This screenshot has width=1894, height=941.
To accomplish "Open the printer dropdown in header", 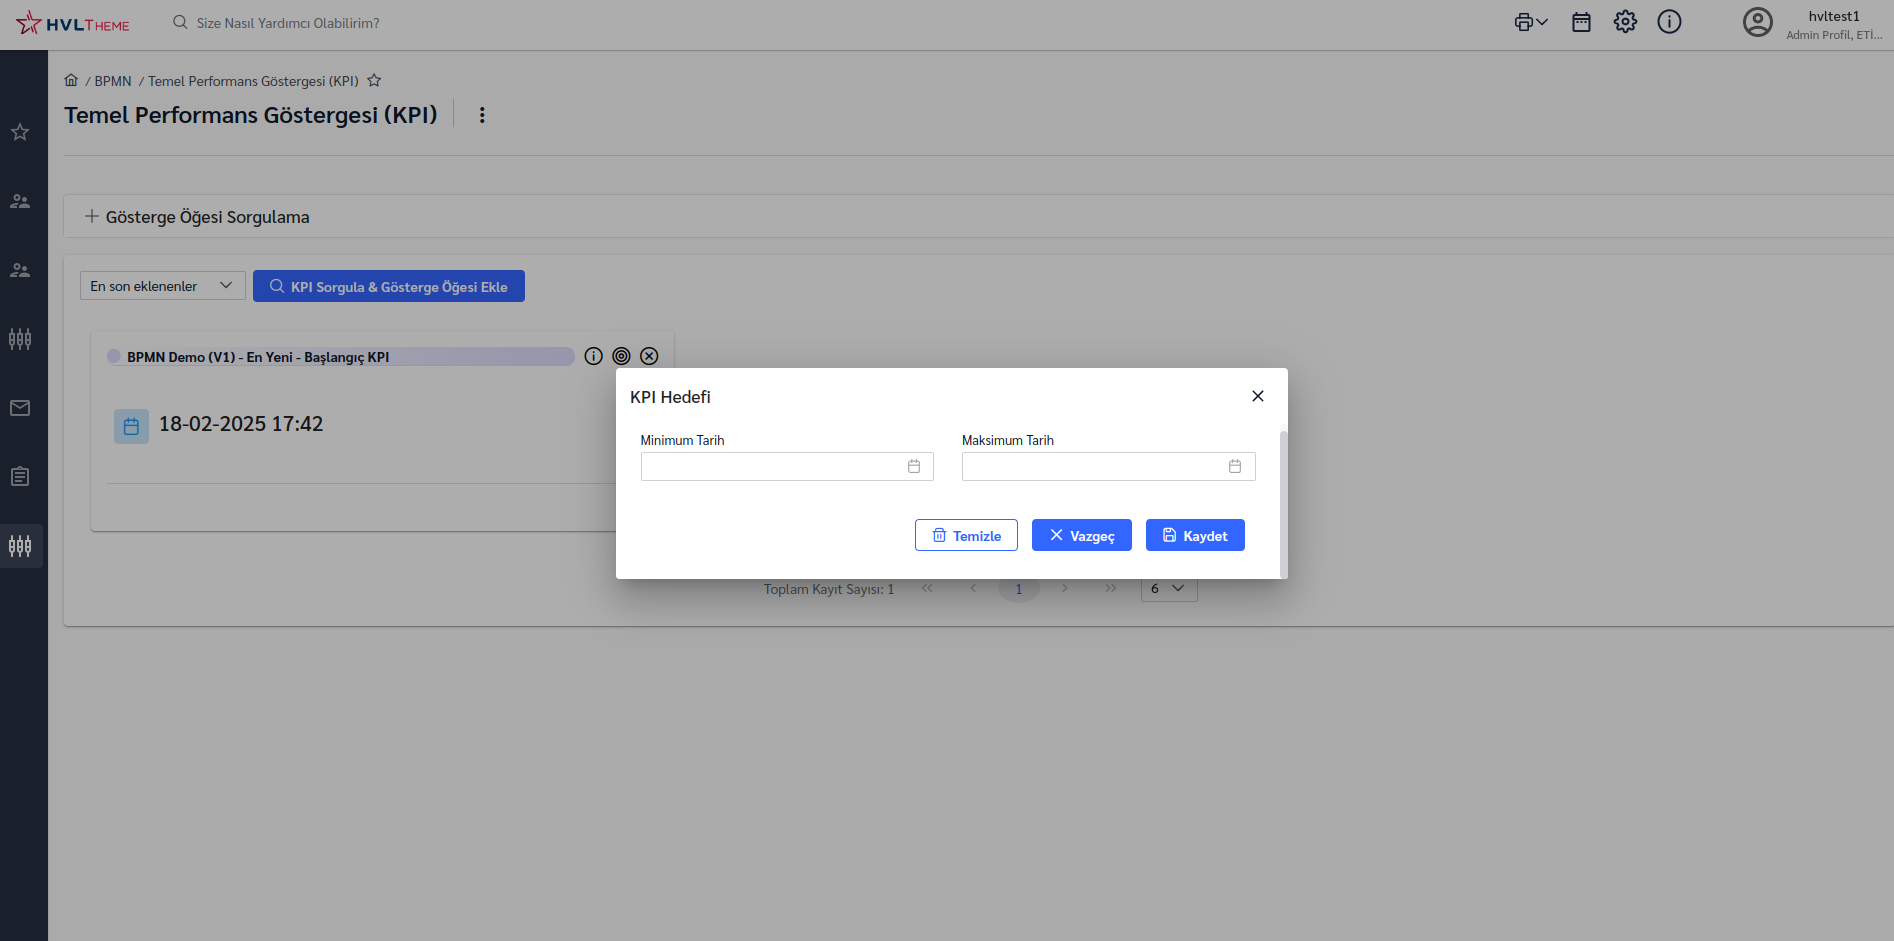I will (x=1530, y=22).
